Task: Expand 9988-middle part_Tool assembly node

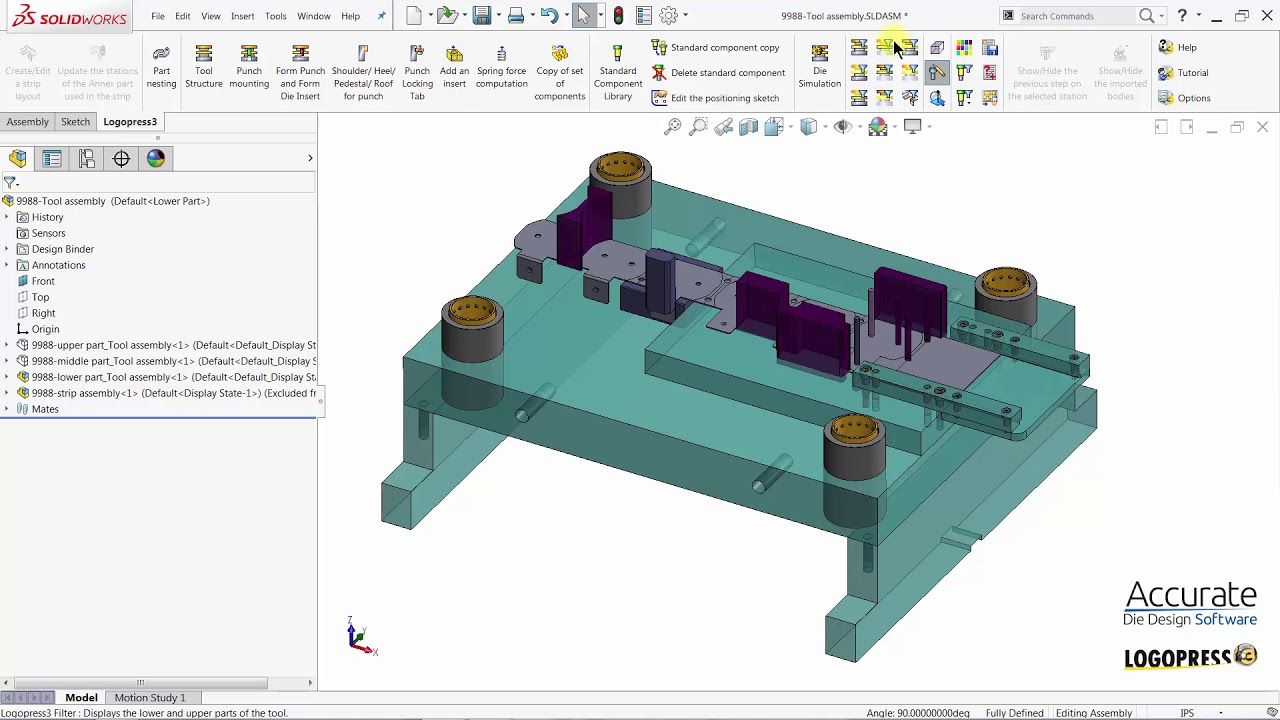Action: (7, 361)
